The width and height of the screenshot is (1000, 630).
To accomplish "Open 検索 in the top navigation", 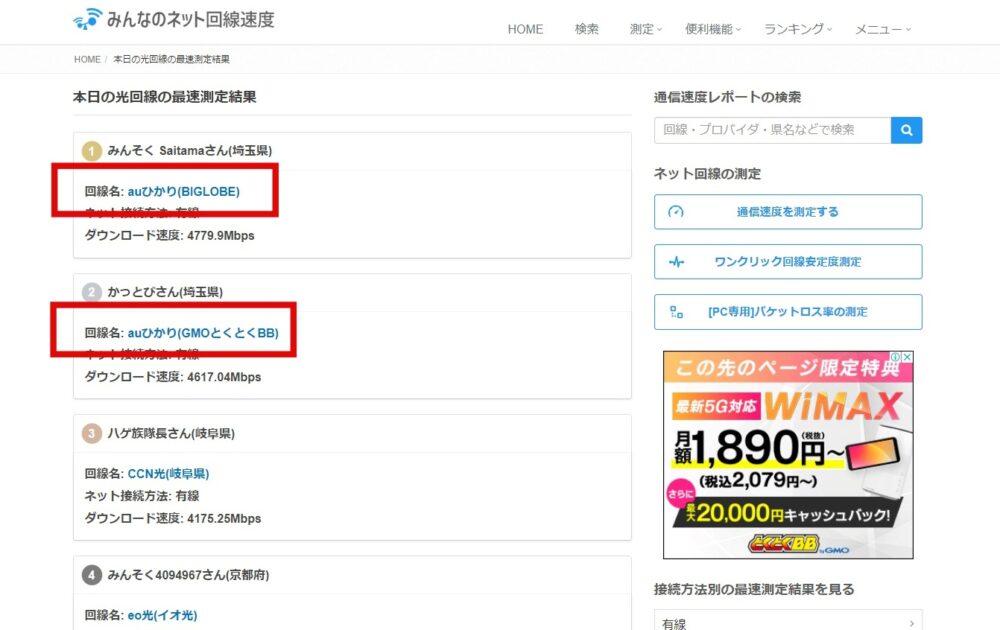I will point(587,29).
